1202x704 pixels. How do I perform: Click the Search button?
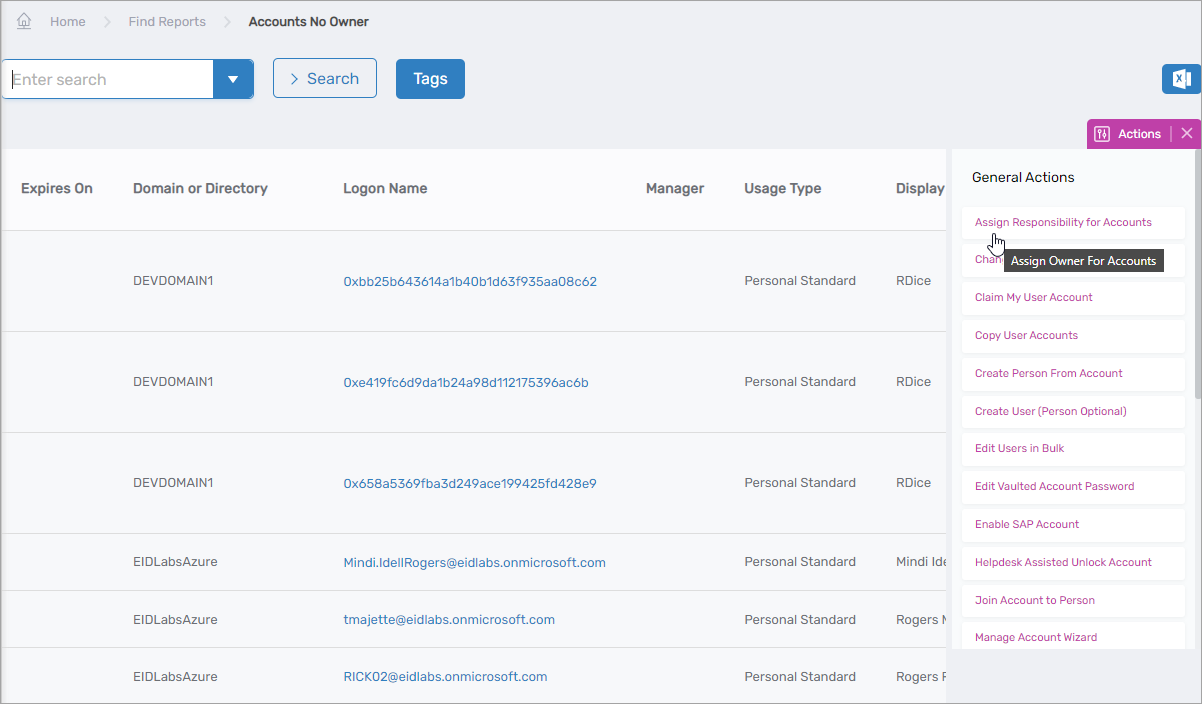click(325, 78)
